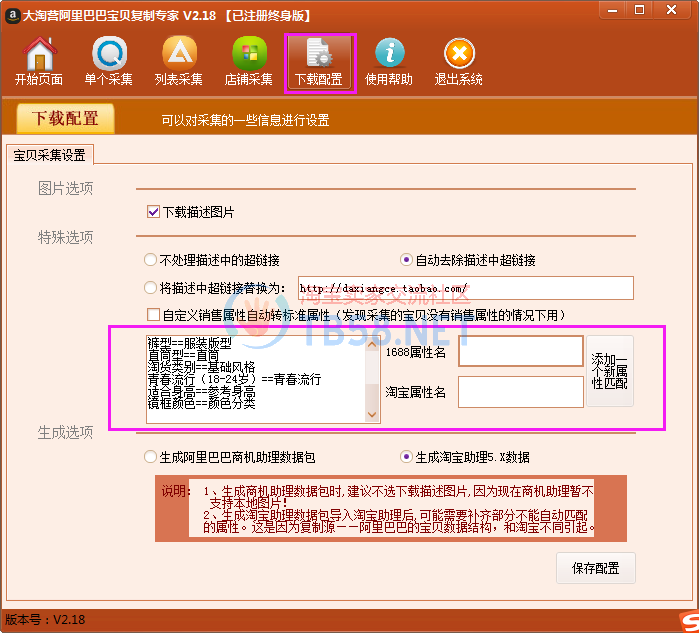
Task: Select 不处理描述中的超链接 radio option
Action: click(151, 260)
